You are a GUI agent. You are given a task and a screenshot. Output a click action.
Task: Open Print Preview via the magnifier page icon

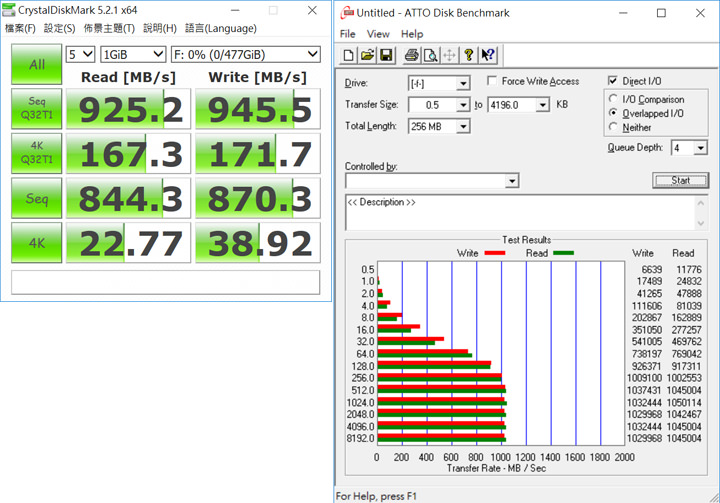pos(429,54)
